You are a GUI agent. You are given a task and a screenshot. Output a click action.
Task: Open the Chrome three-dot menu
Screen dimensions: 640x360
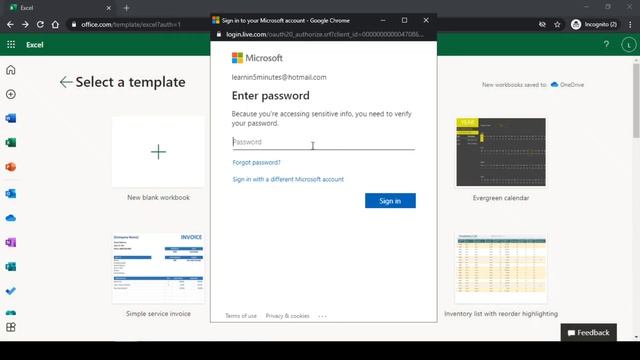pyautogui.click(x=631, y=24)
